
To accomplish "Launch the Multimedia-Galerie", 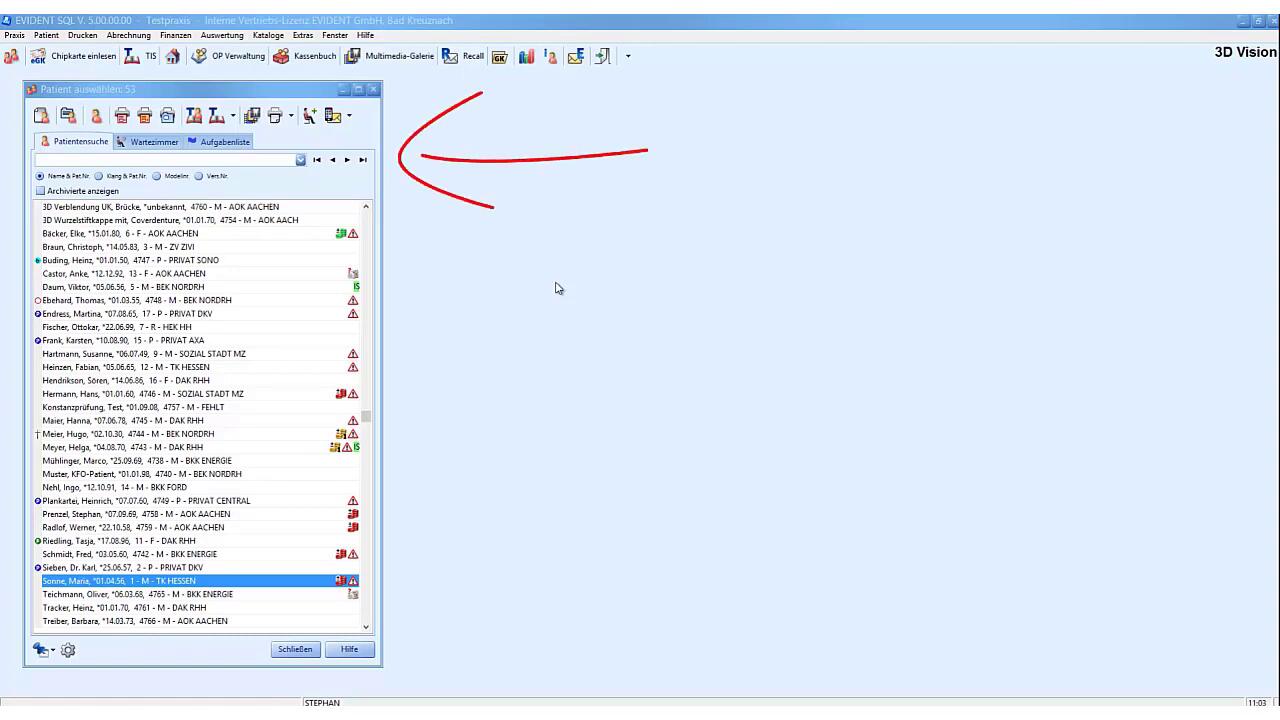I will tap(390, 57).
